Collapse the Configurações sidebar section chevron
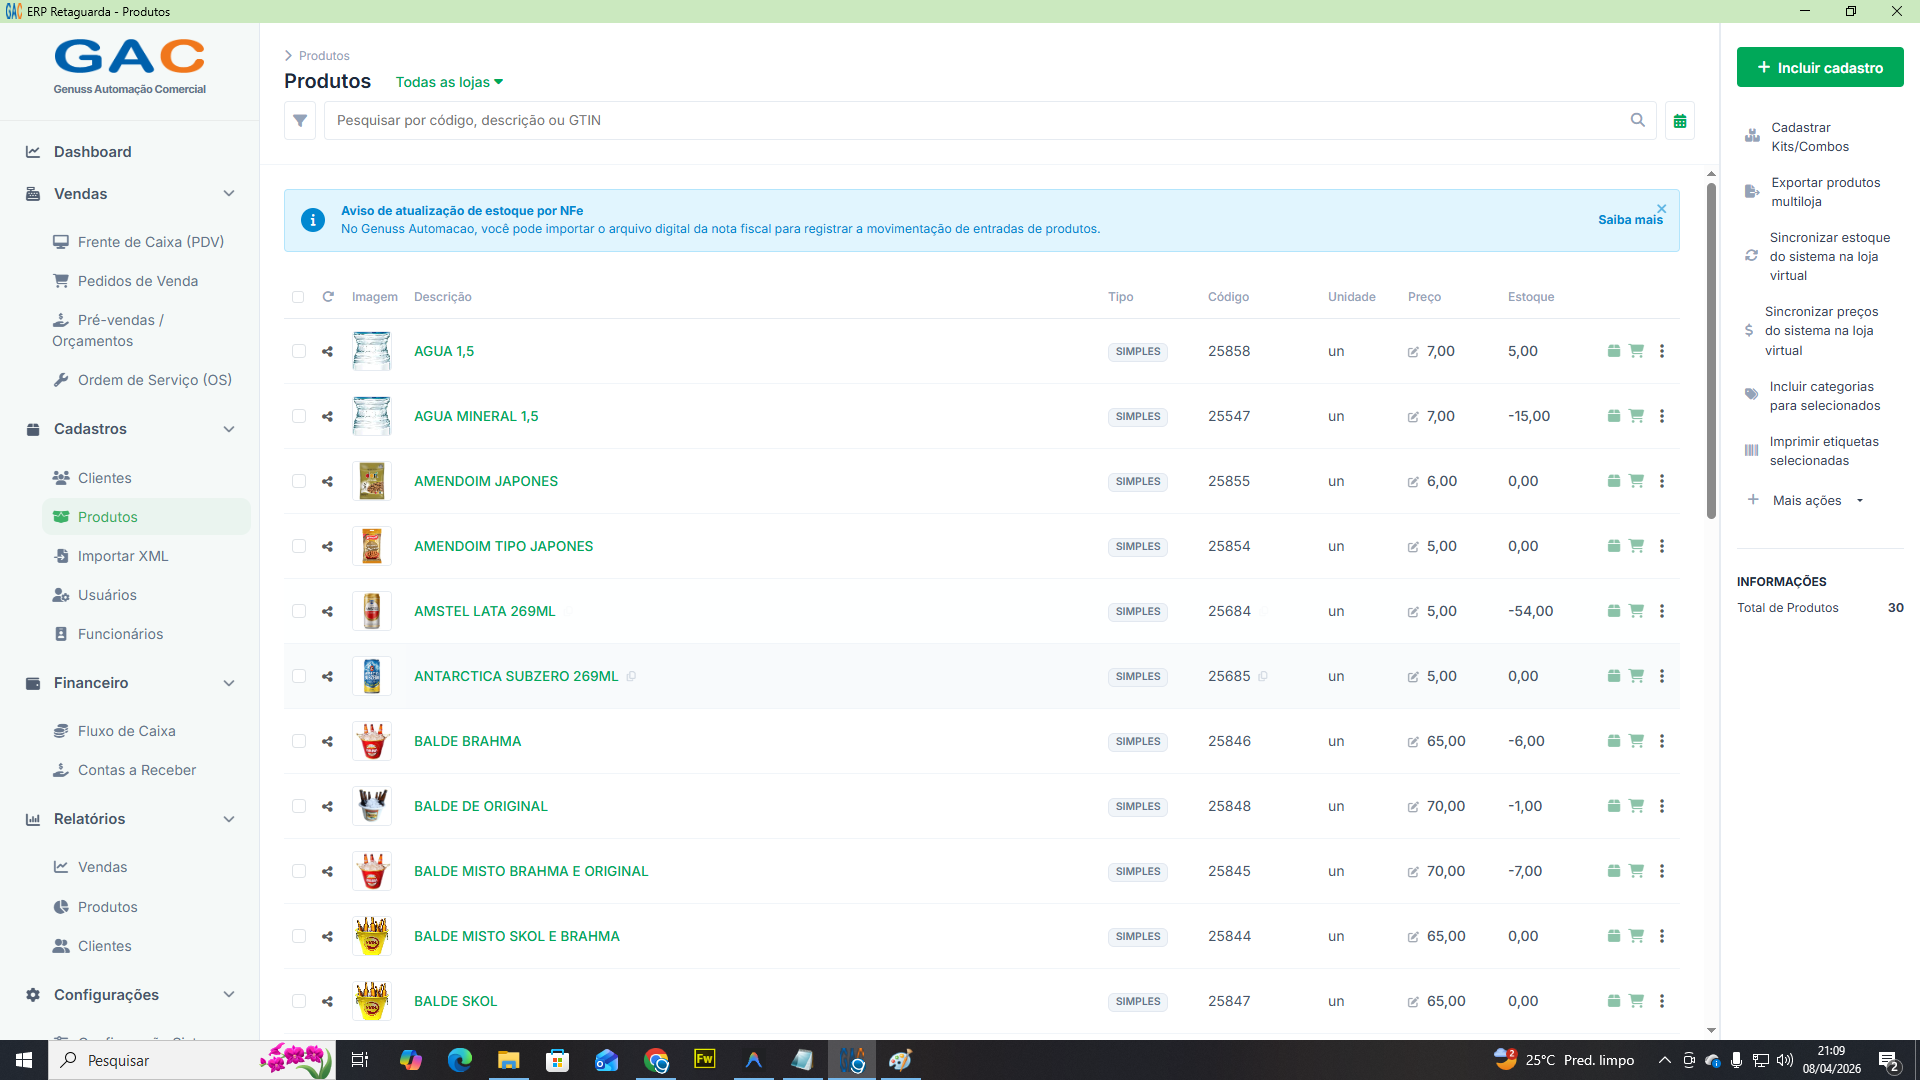Viewport: 1920px width, 1080px height. (x=229, y=995)
